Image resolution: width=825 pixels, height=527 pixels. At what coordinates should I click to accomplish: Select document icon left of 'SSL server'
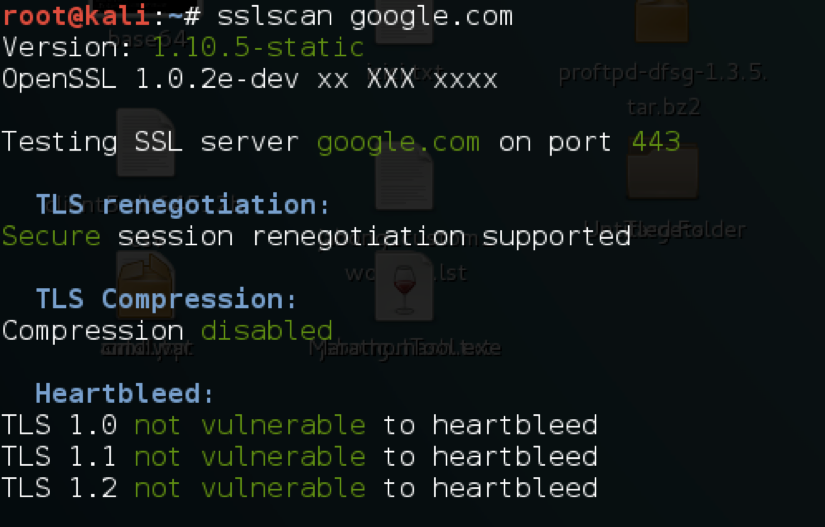coord(146,142)
